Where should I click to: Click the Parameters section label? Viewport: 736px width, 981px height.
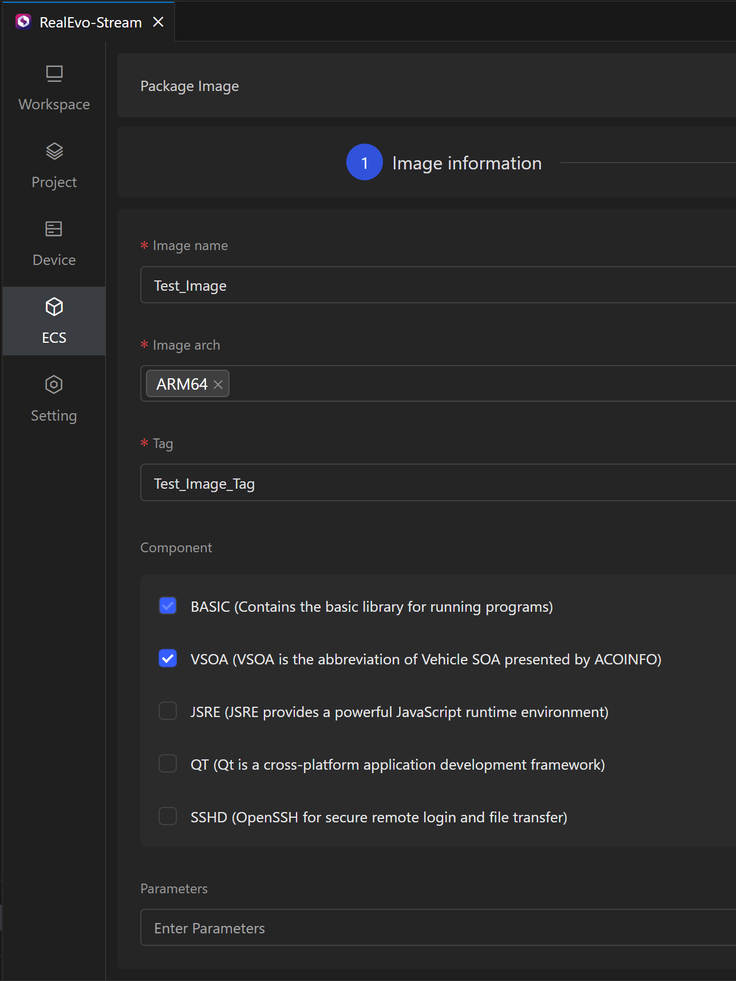tap(174, 888)
